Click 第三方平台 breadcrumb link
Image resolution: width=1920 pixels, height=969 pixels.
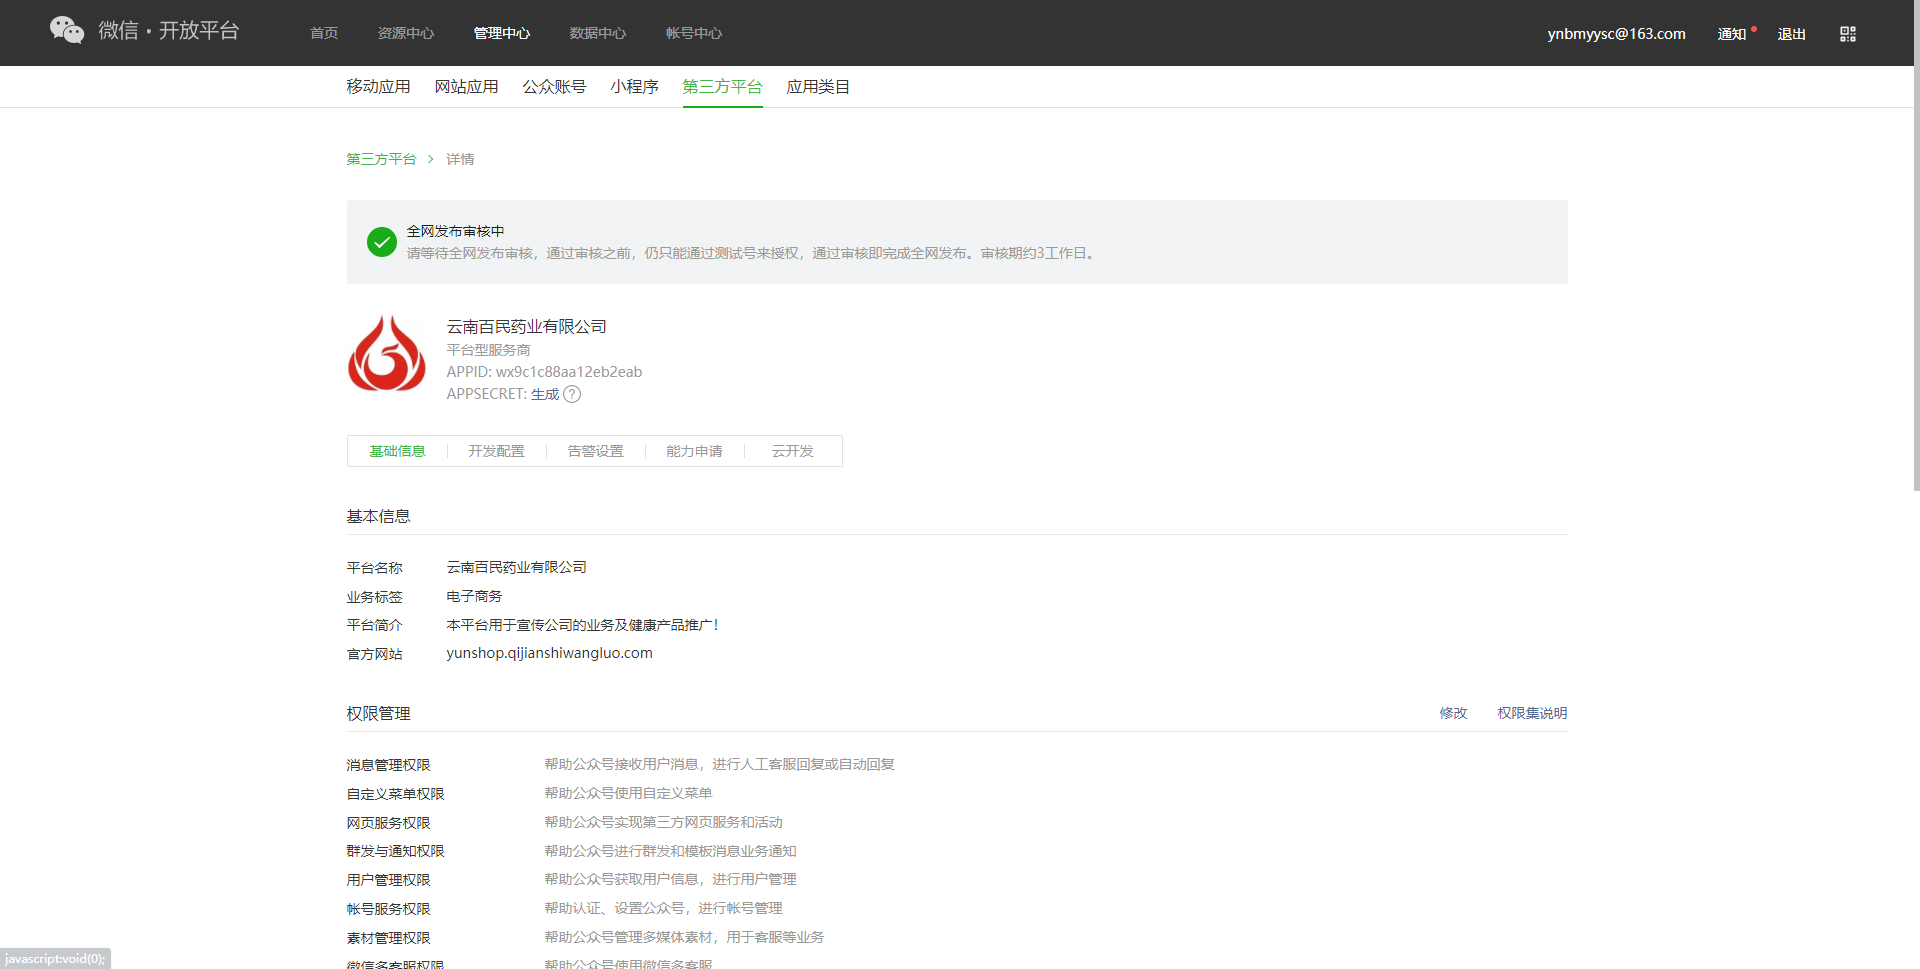[381, 159]
